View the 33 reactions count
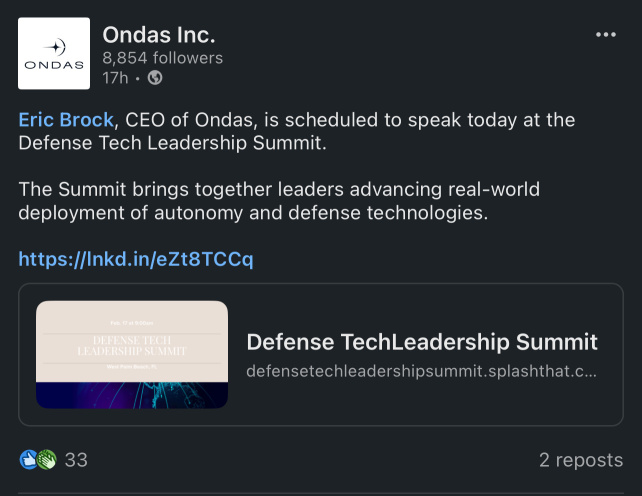Screen dimensions: 642x496 click(76, 460)
